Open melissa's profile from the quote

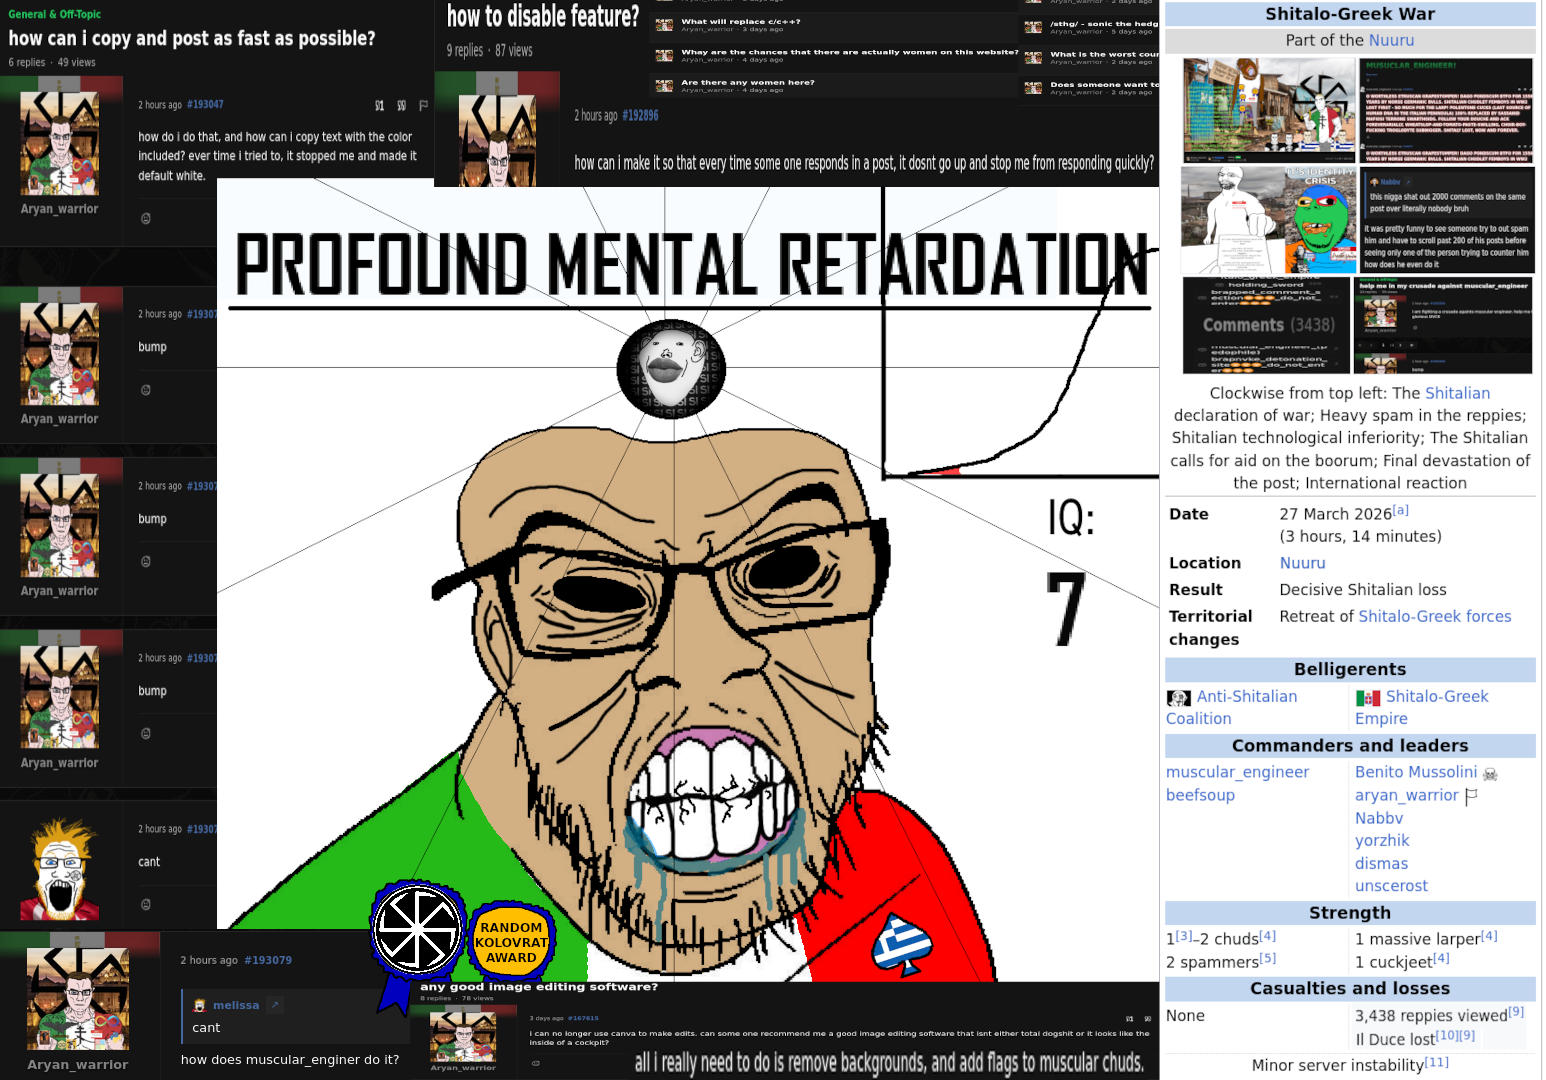pyautogui.click(x=235, y=1005)
